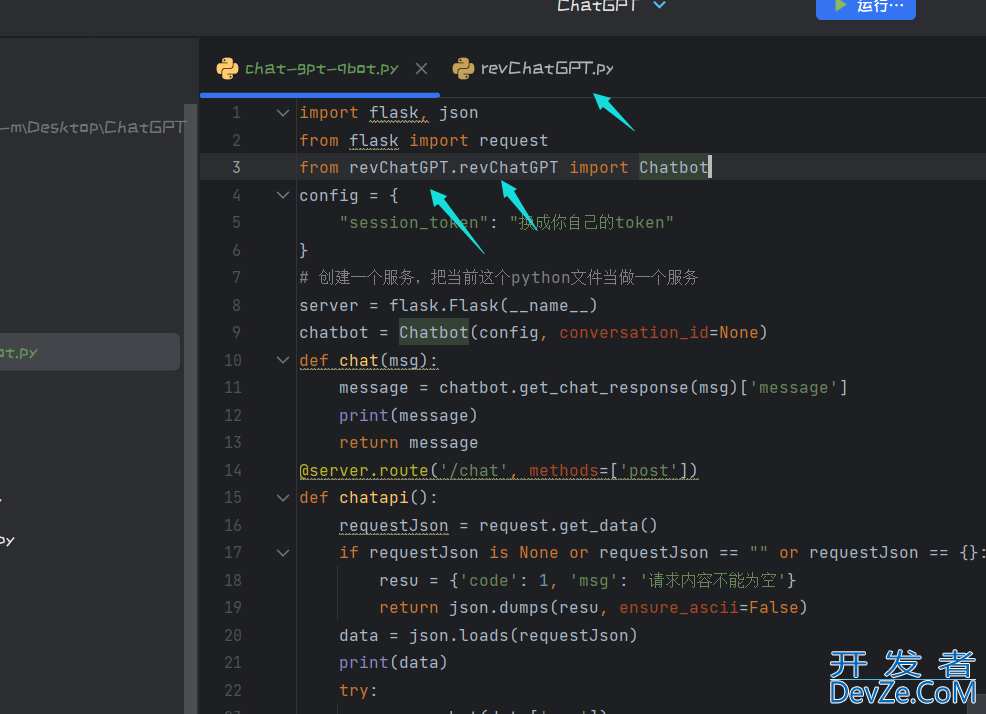986x714 pixels.
Task: Click def chatapi function name
Action: [374, 498]
